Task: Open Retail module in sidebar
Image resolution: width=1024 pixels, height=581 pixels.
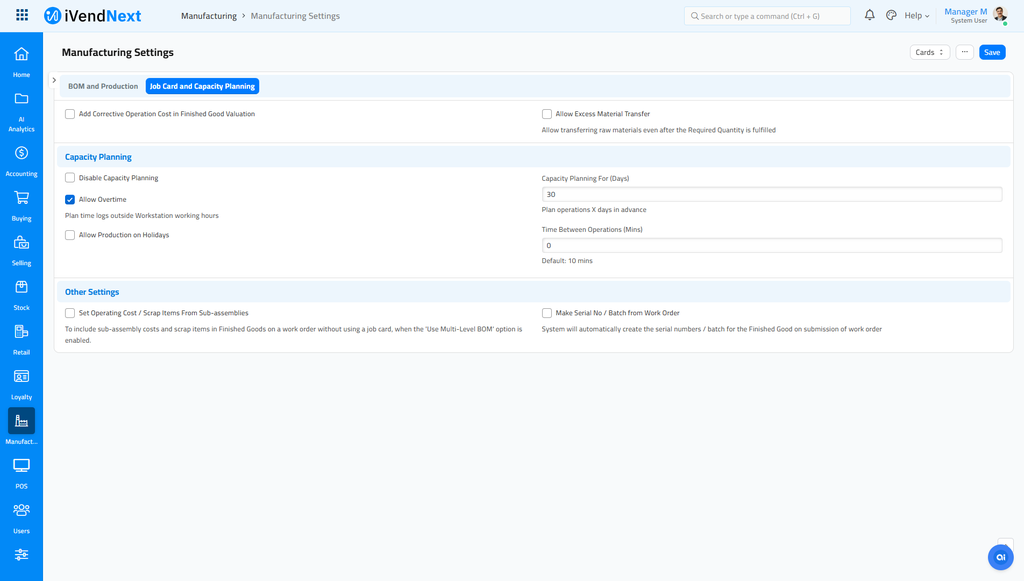Action: click(x=22, y=339)
